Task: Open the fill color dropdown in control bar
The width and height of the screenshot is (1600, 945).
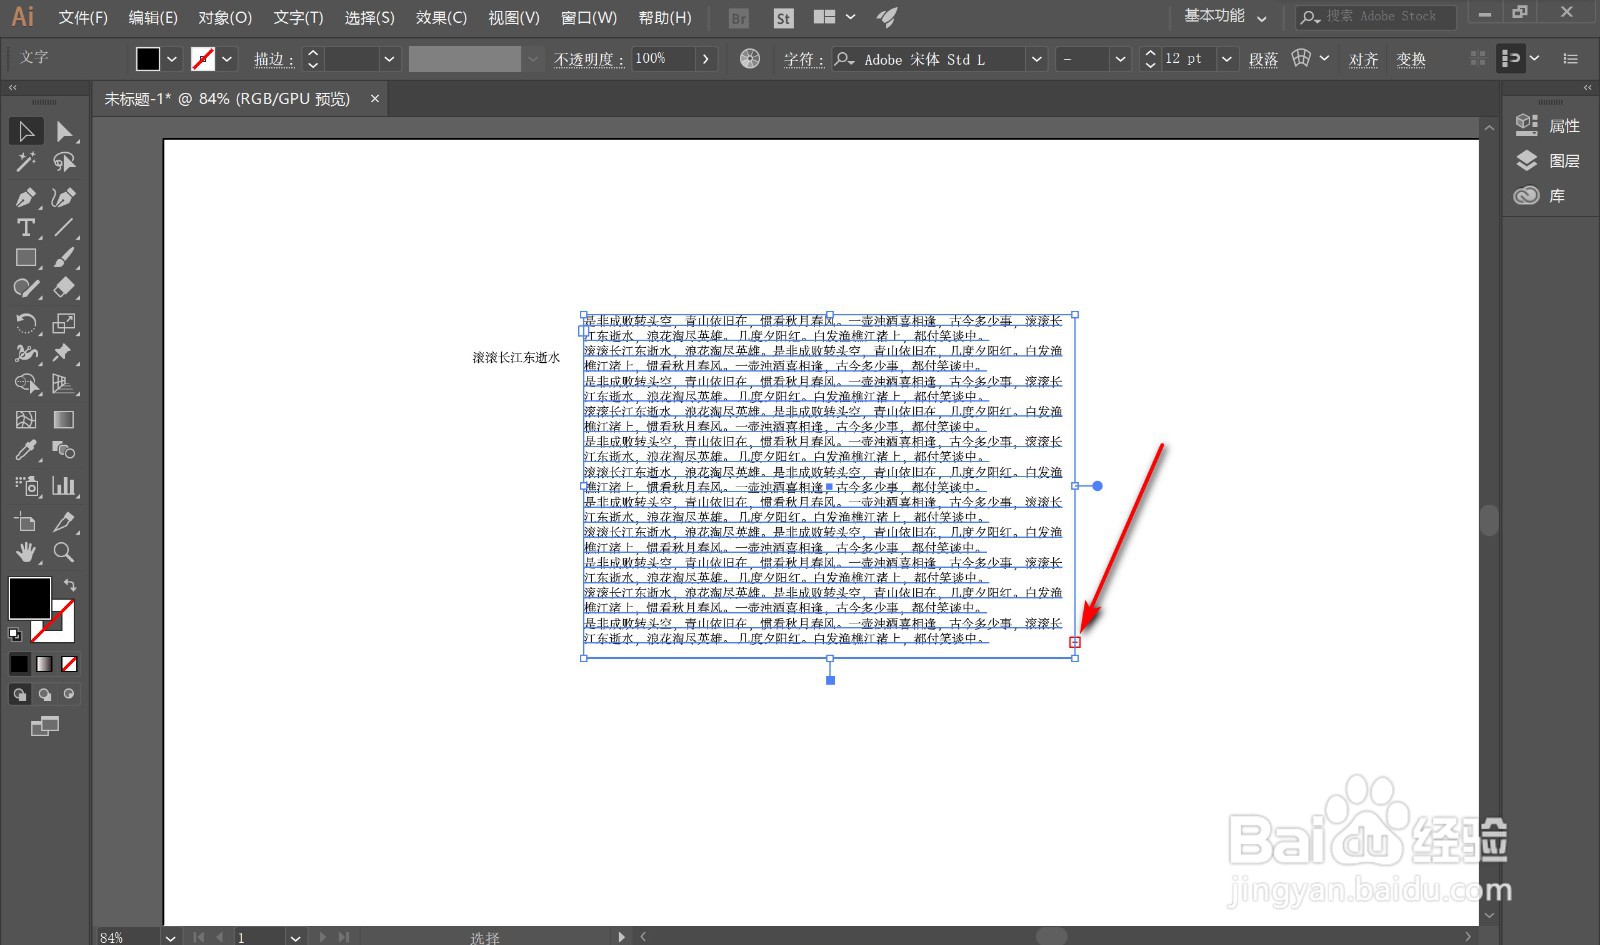Action: coord(172,59)
